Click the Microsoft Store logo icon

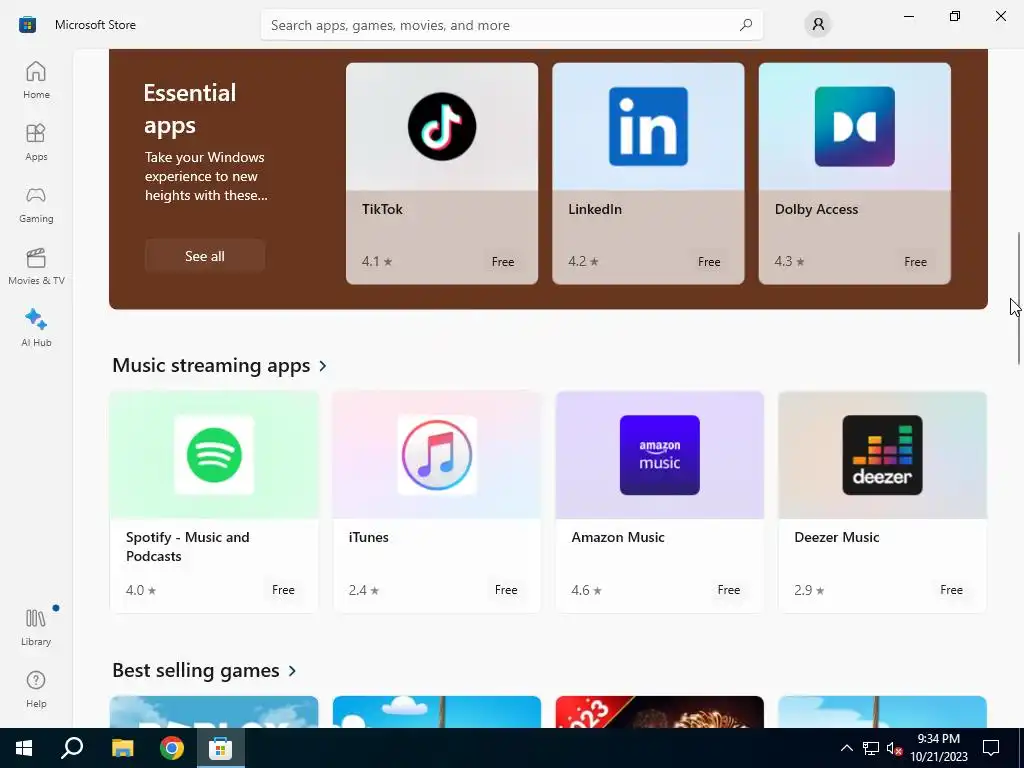[27, 25]
